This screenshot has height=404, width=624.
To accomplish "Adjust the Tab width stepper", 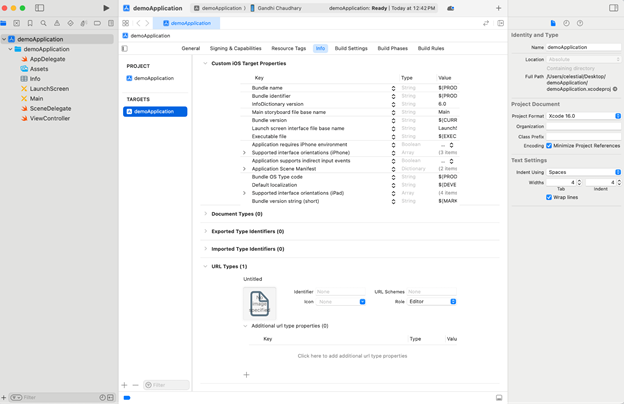I will (579, 182).
